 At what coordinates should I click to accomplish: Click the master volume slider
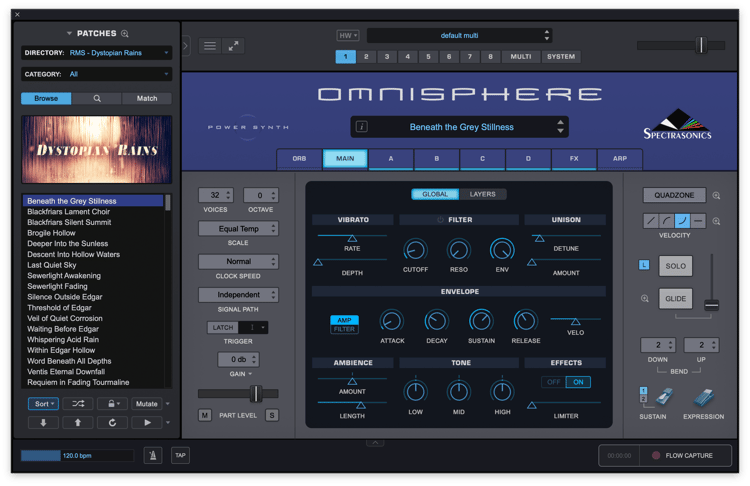click(701, 45)
